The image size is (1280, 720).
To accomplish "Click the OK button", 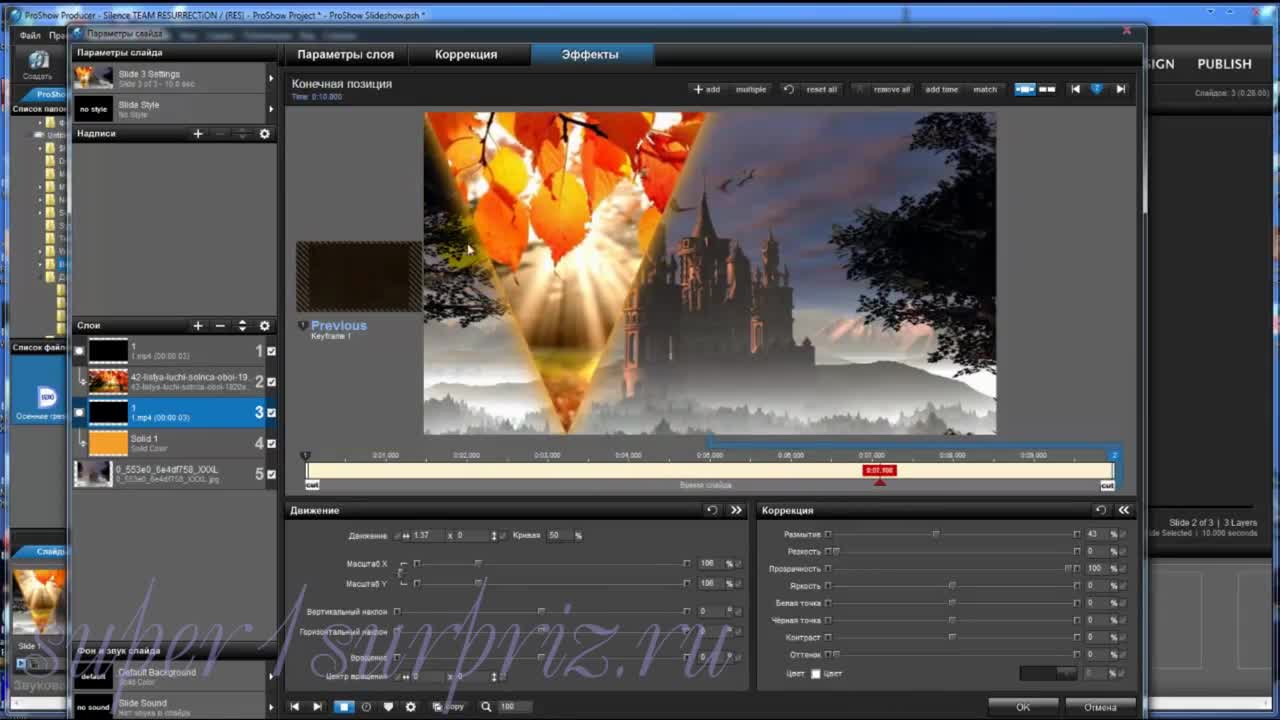I will [1023, 707].
